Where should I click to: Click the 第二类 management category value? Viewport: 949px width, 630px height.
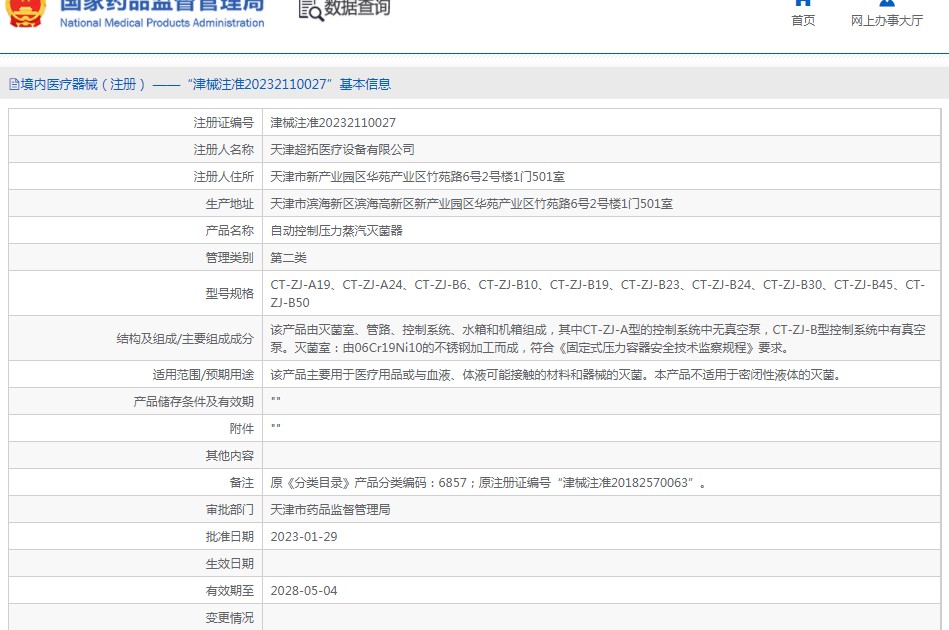click(288, 258)
